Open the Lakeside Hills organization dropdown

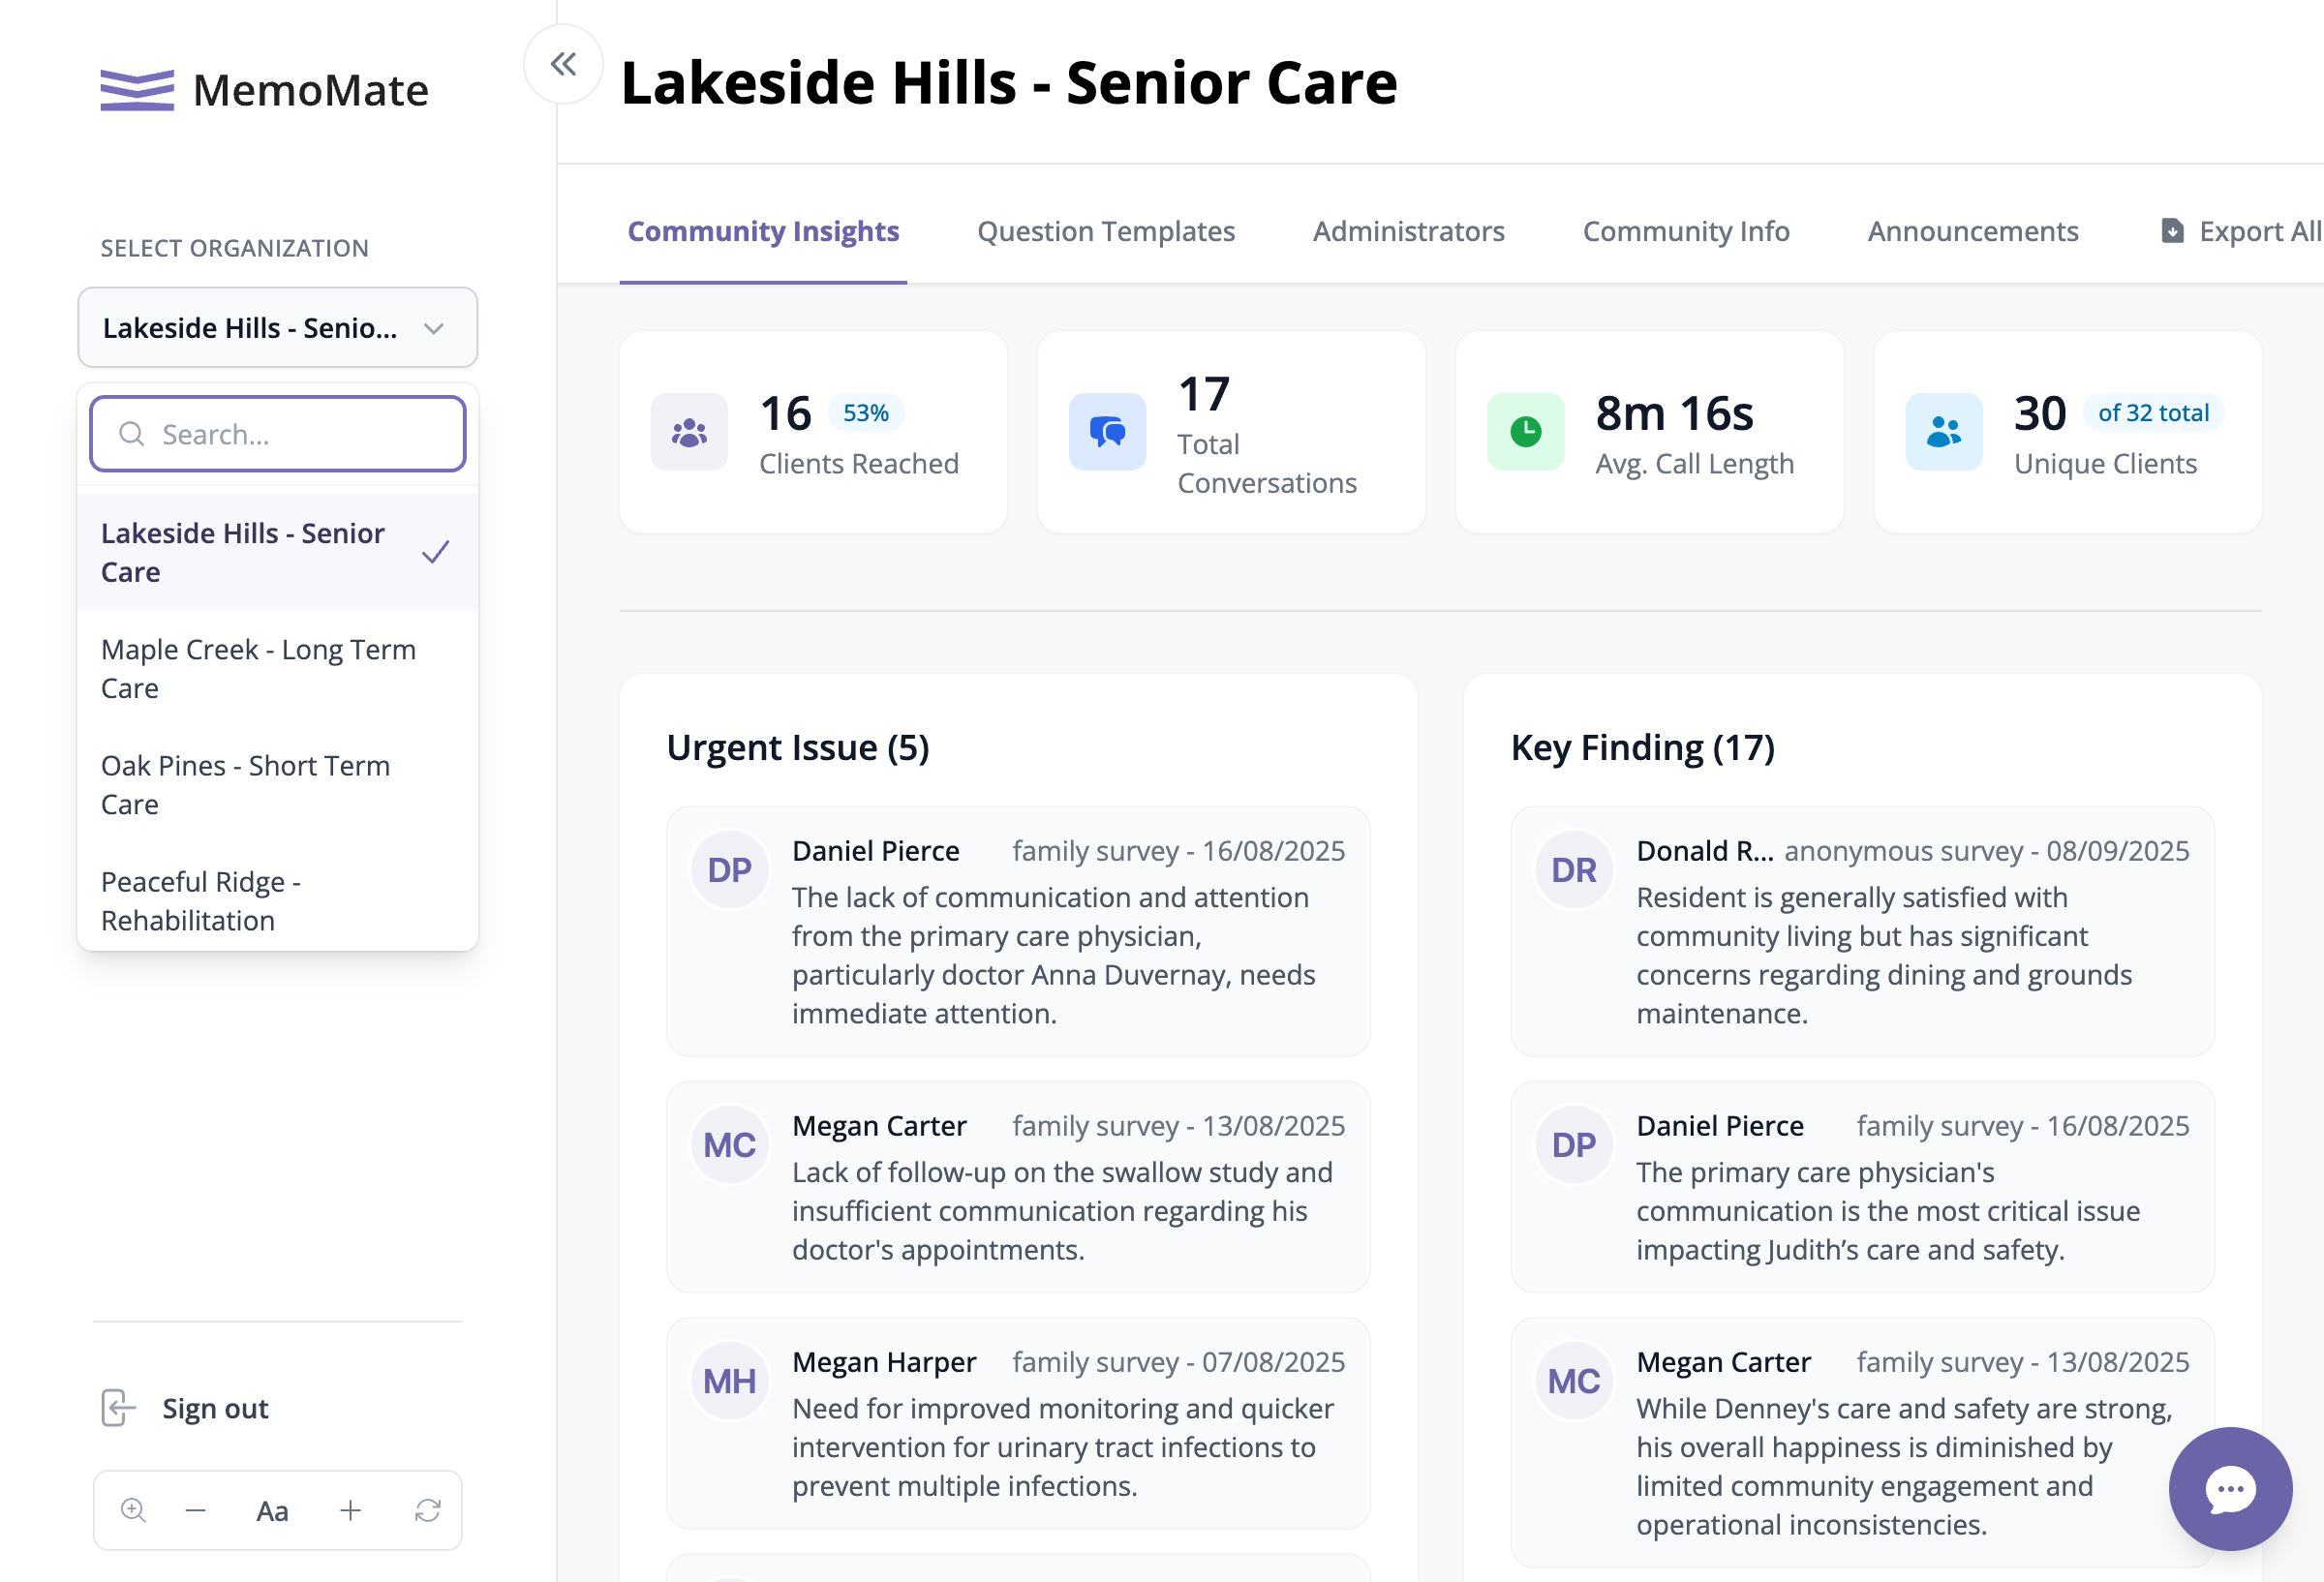(x=278, y=328)
